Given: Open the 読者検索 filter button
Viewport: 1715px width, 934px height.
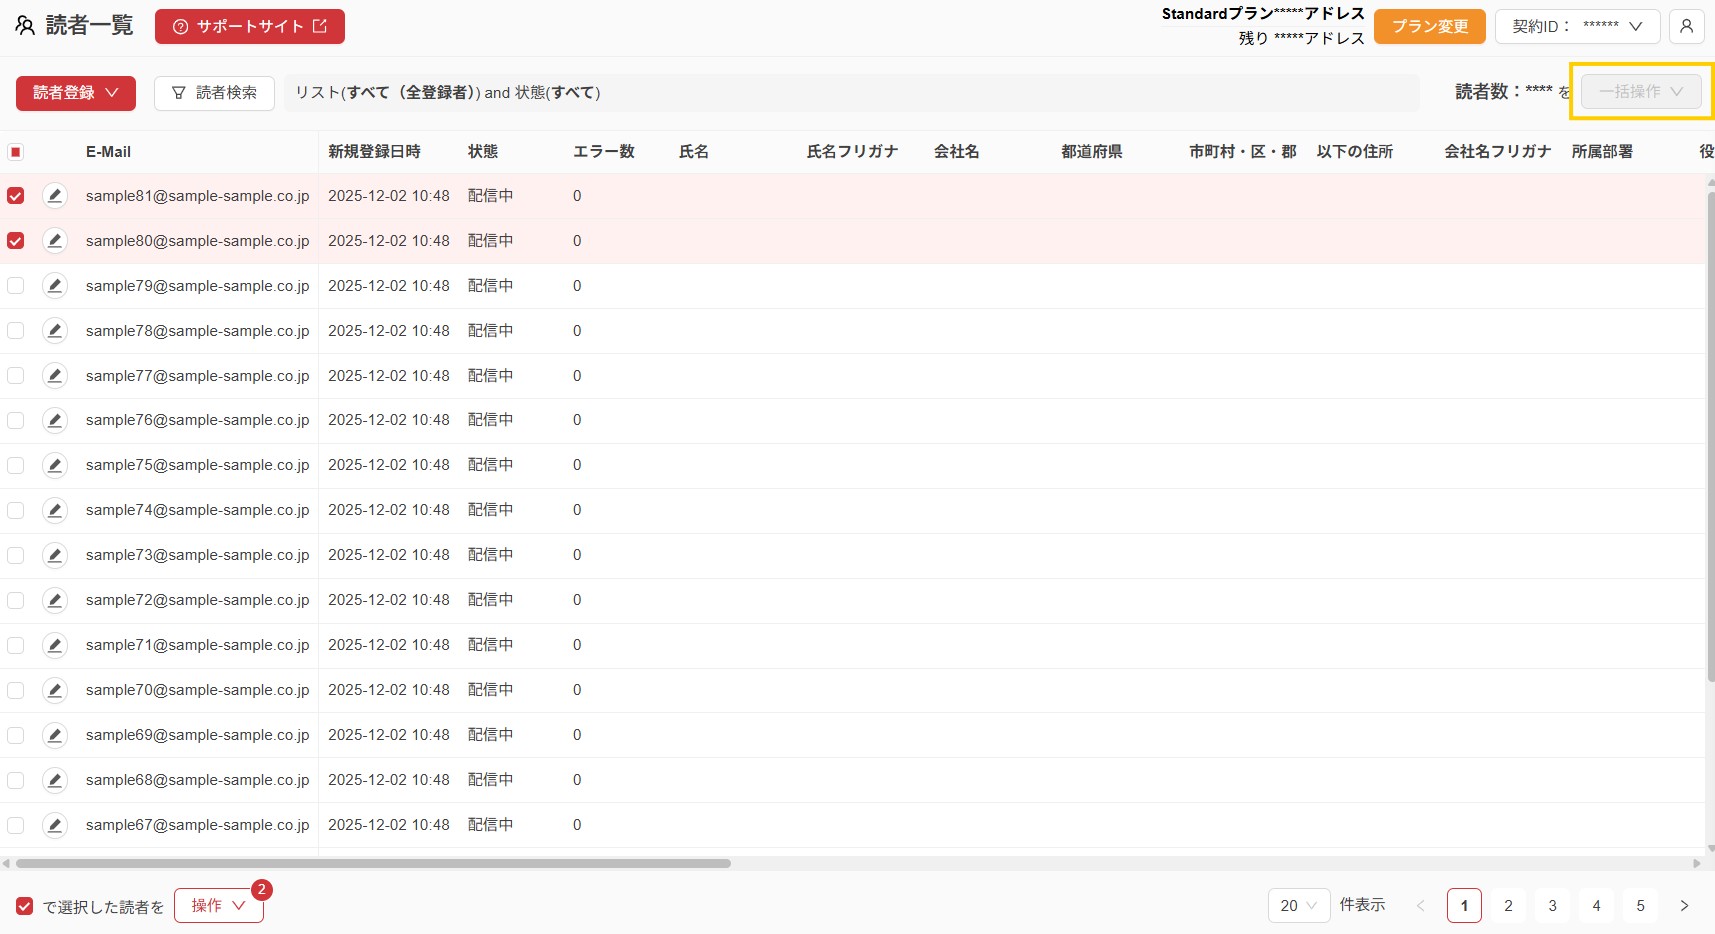Looking at the screenshot, I should pyautogui.click(x=214, y=93).
